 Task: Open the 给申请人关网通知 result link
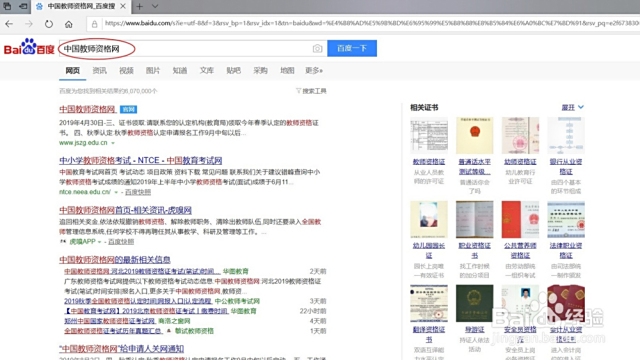[x=122, y=349]
